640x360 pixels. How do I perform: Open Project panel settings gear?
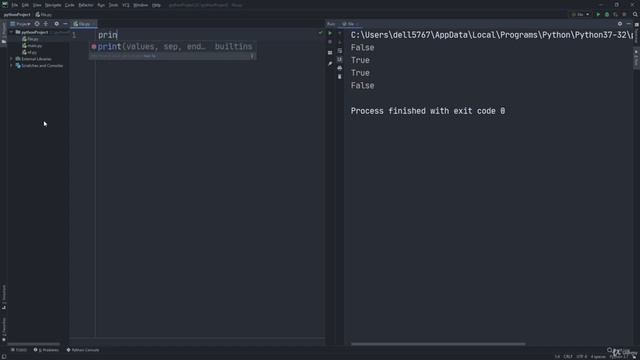[x=57, y=24]
